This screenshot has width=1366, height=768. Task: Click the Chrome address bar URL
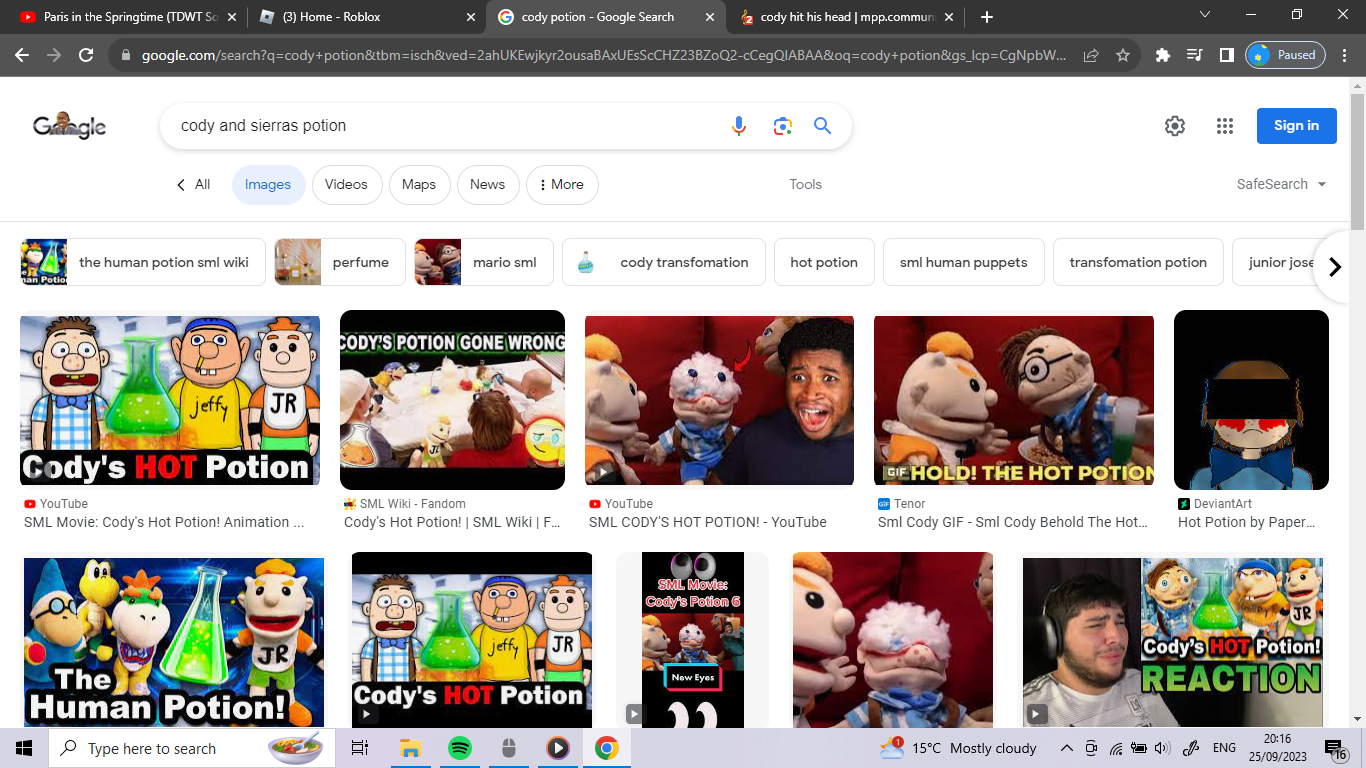(x=604, y=56)
